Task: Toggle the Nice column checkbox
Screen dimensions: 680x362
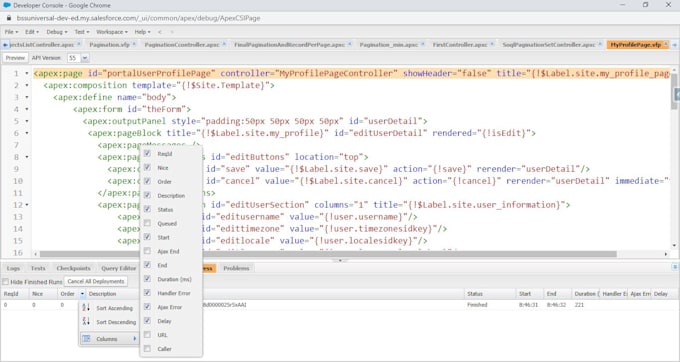Action: click(147, 167)
